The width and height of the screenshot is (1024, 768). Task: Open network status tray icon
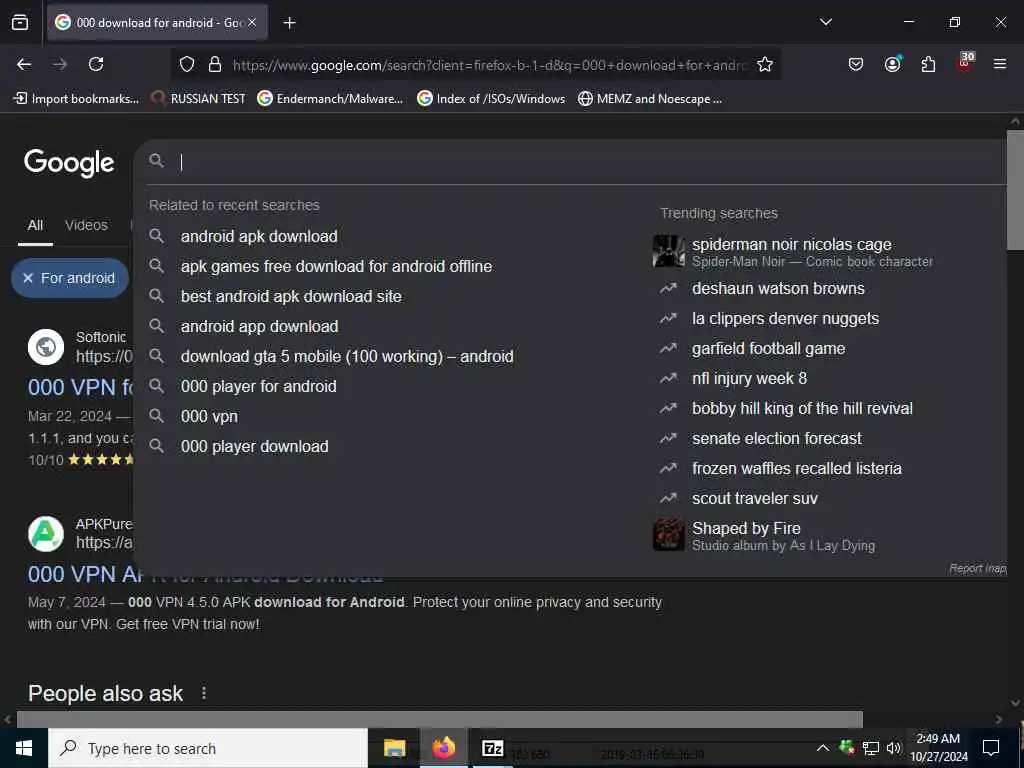click(x=871, y=748)
